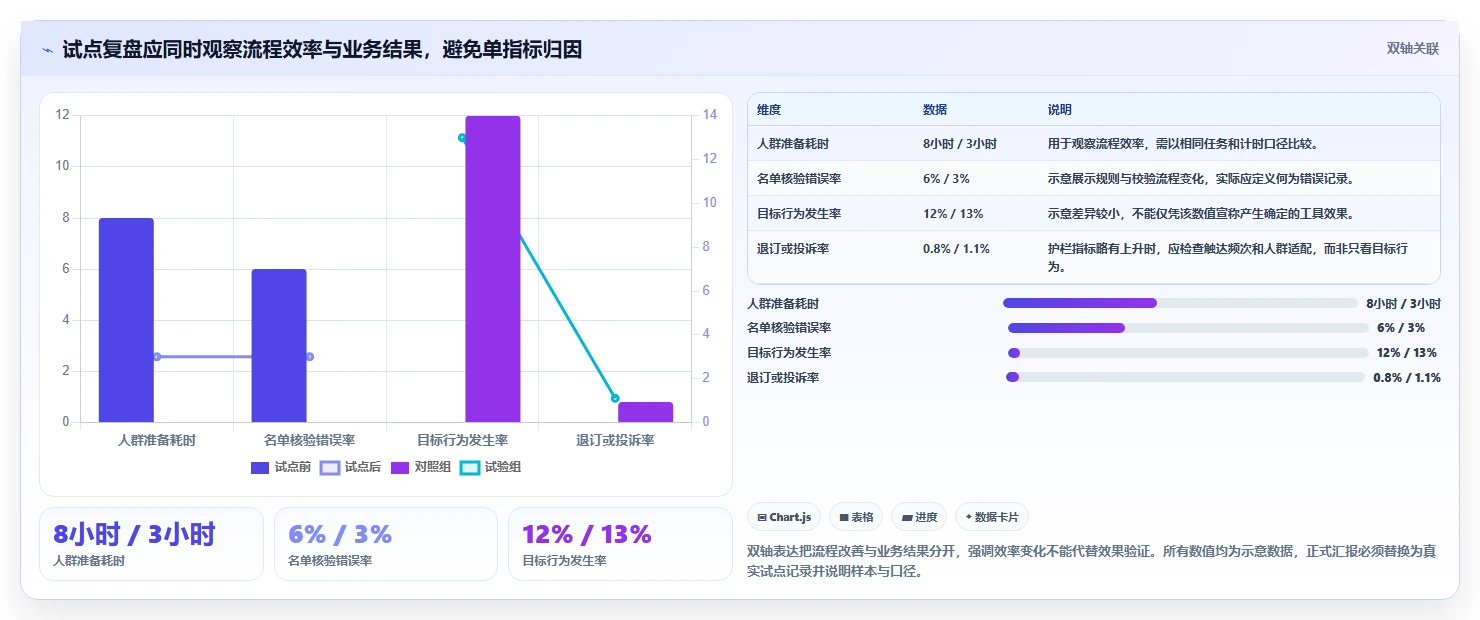This screenshot has width=1480, height=620.
Task: Click the 名单核验错误率 x-axis label
Action: pyautogui.click(x=310, y=440)
